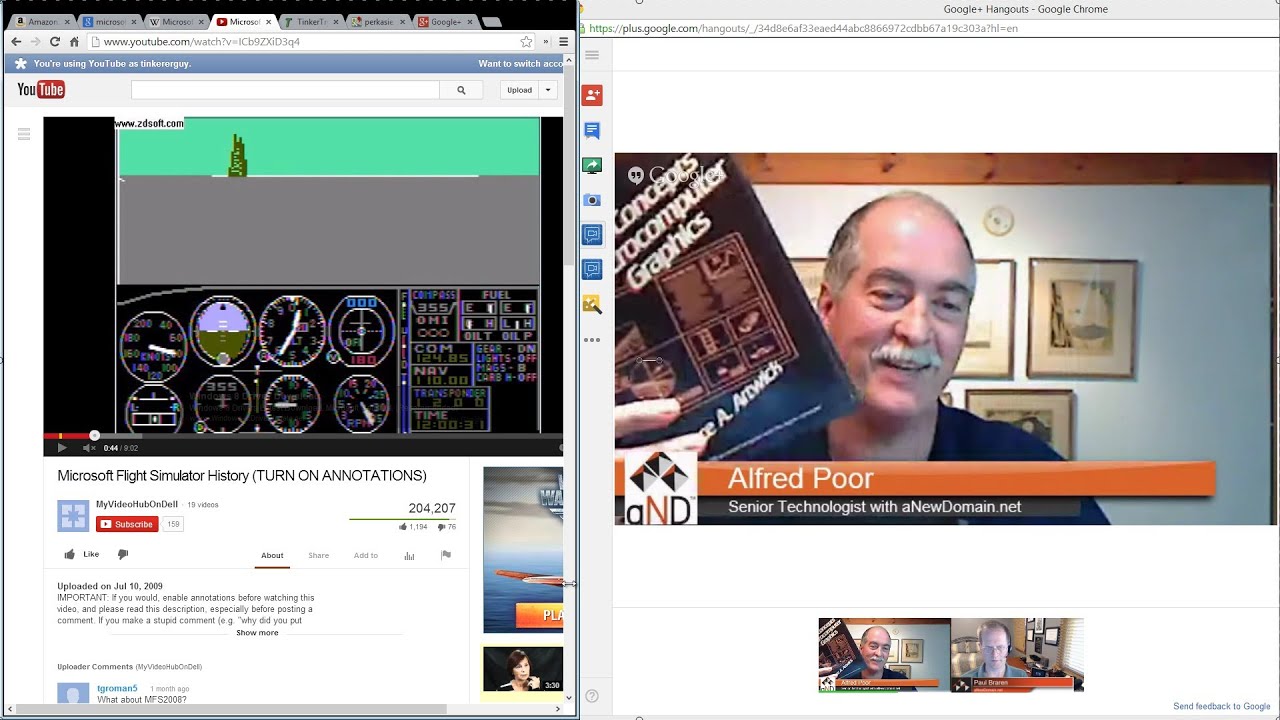Dislike the video with thumbs down
Image resolution: width=1280 pixels, height=720 pixels.
pos(123,554)
